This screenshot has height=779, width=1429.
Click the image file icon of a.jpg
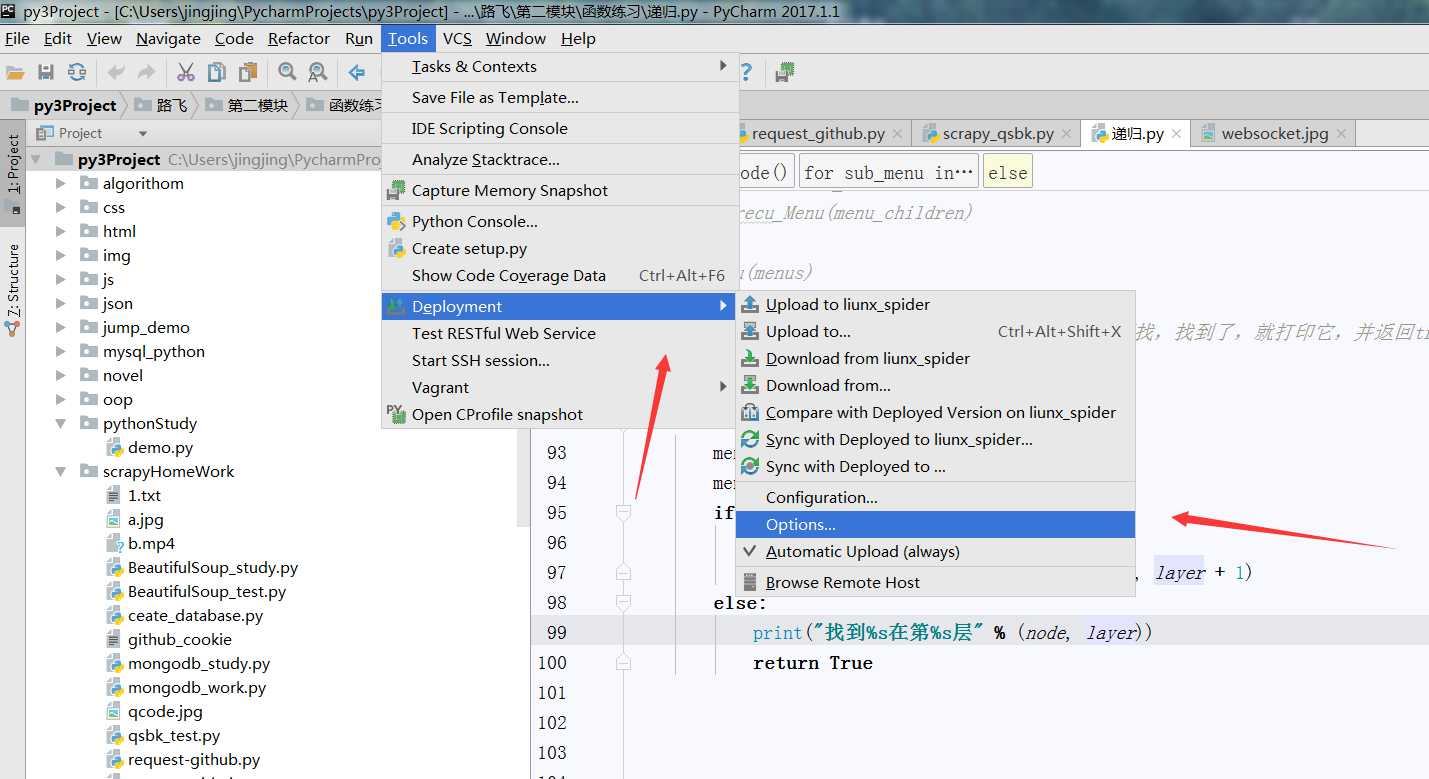click(x=114, y=519)
